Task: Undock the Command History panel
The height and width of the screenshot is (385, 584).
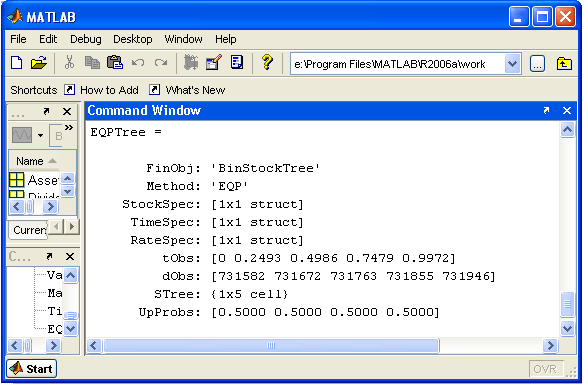Action: [x=49, y=256]
